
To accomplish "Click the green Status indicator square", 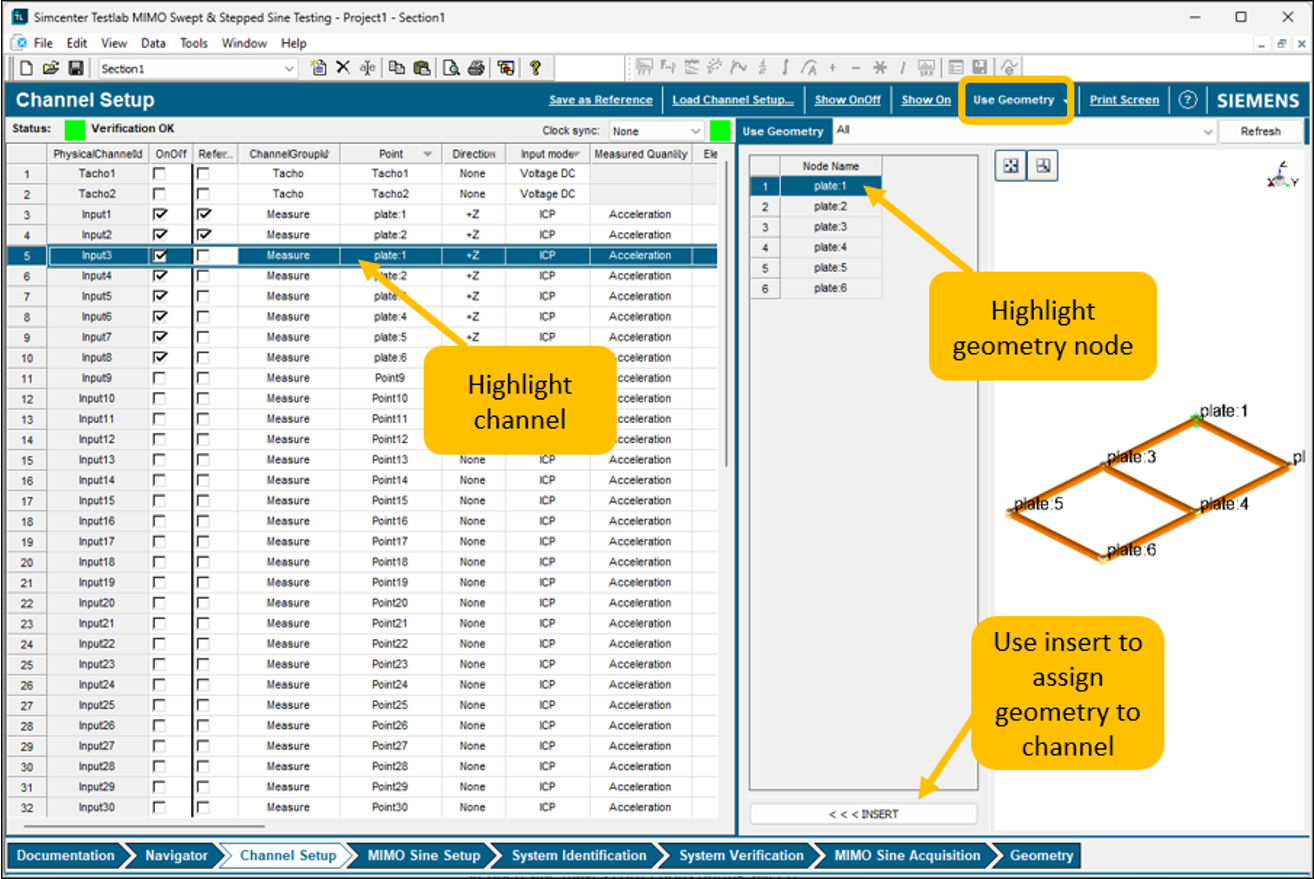I will 75,130.
